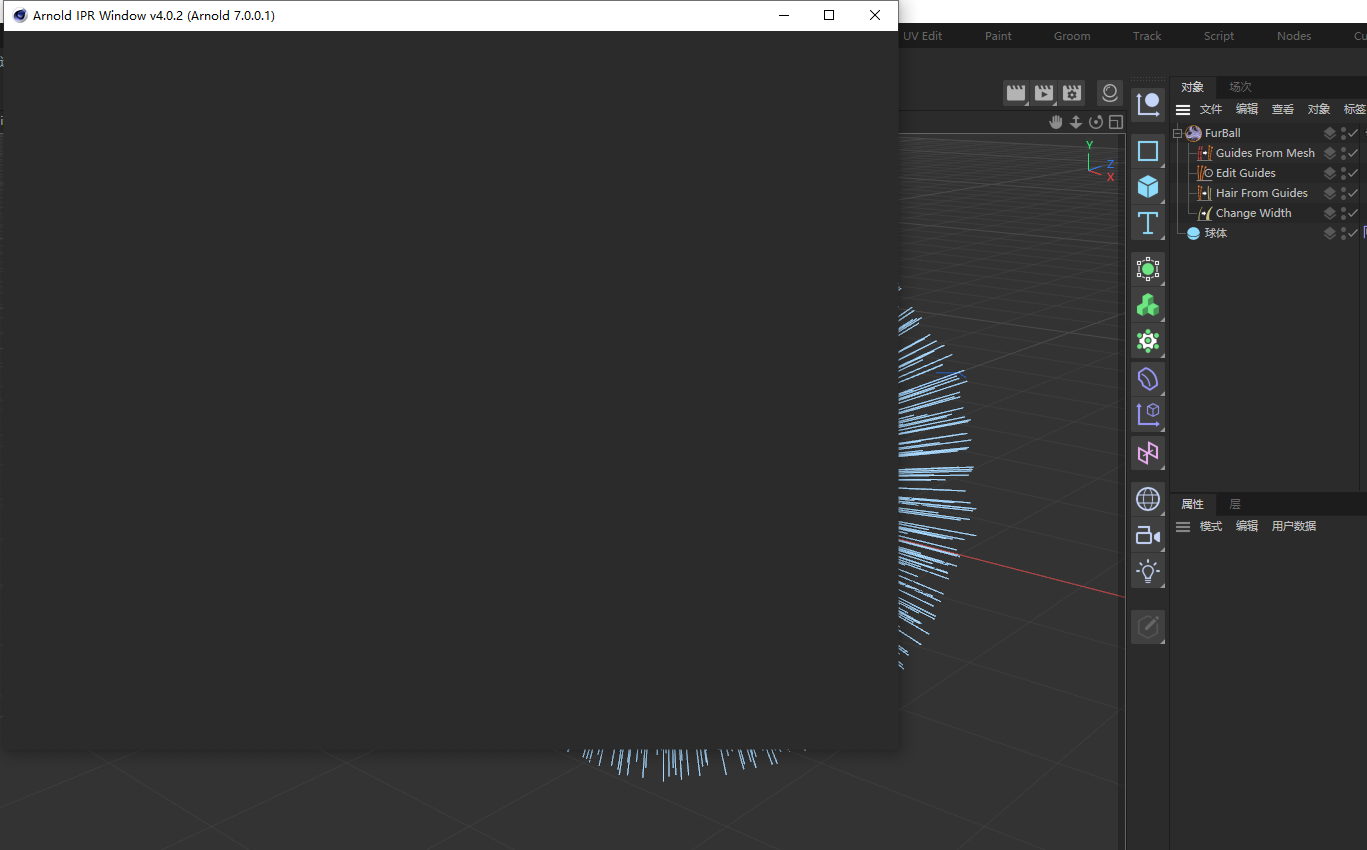Toggle Edit Guides enable checkmark
Screen dimensions: 1367x850
click(1353, 173)
